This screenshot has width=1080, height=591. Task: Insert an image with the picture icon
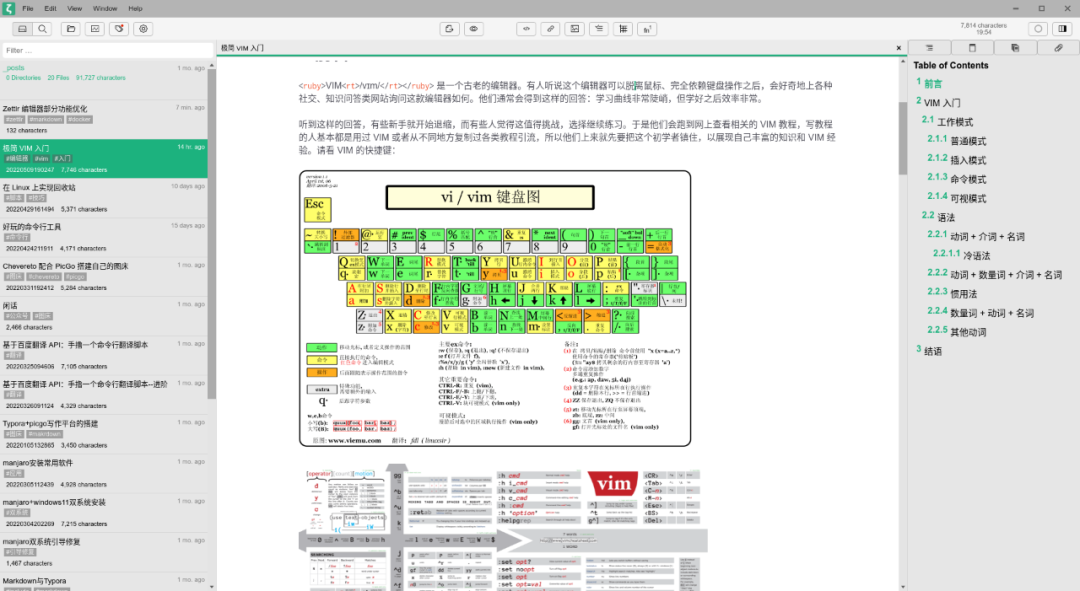point(574,29)
